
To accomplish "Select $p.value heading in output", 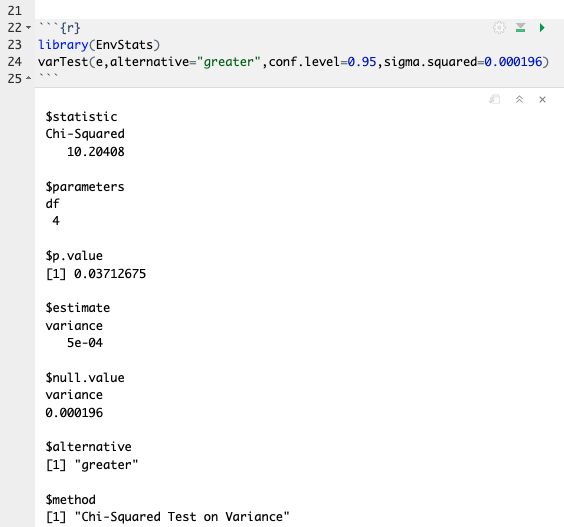I will pyautogui.click(x=74, y=256).
